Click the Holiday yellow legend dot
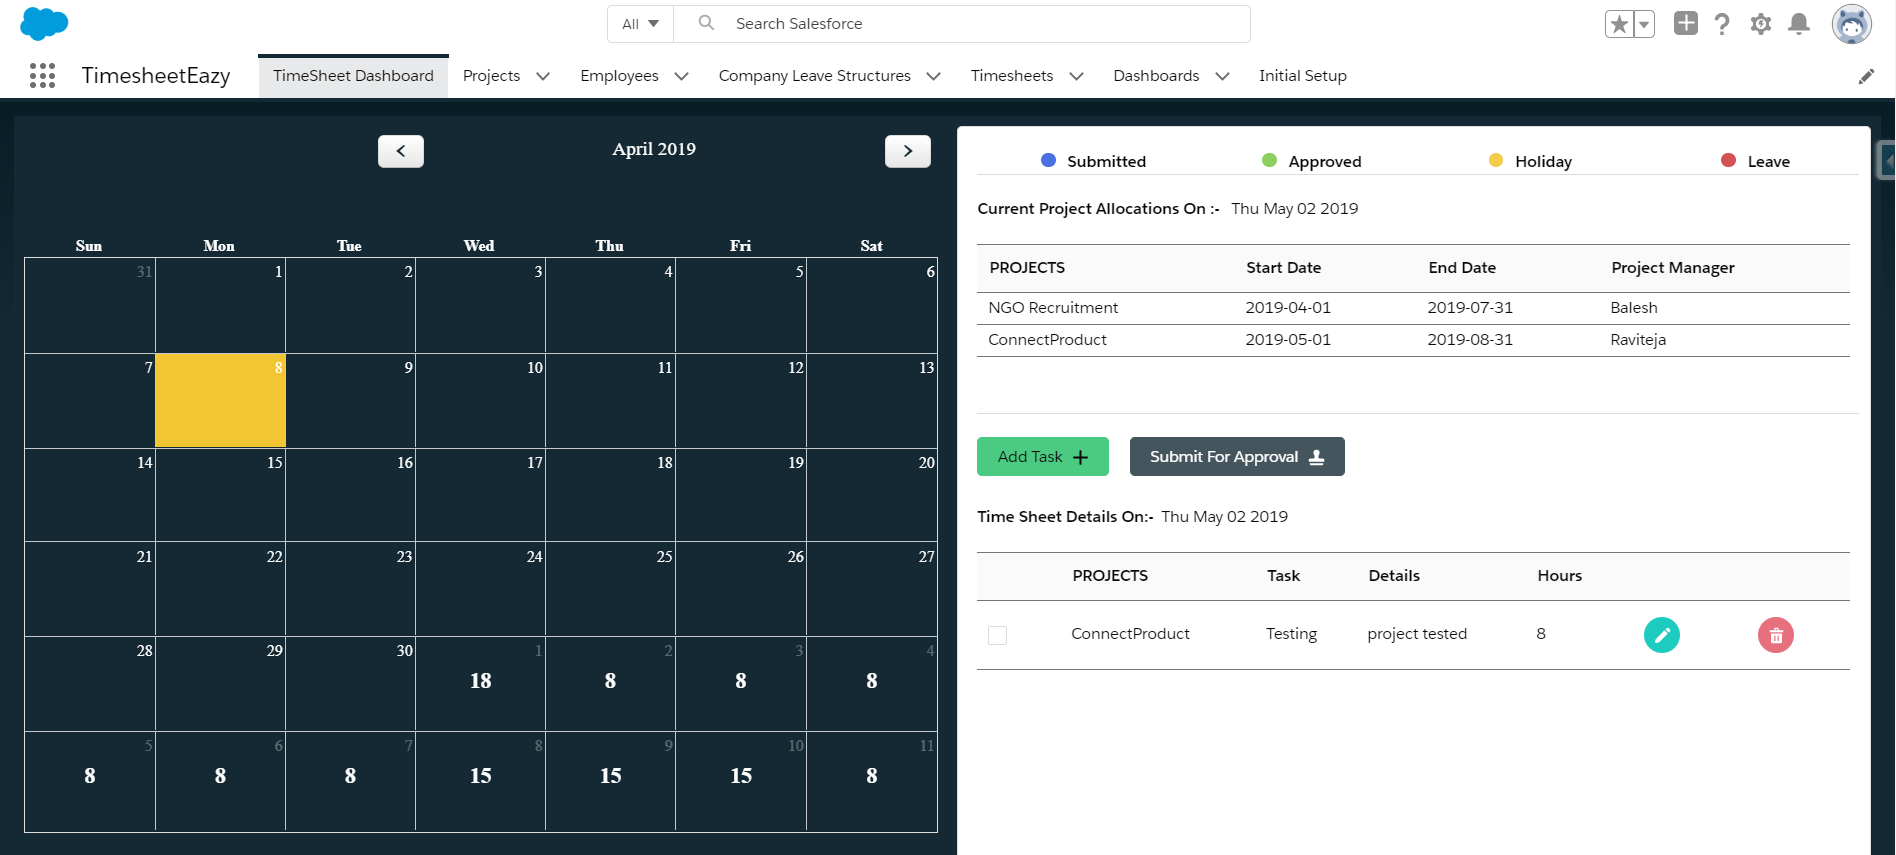 click(x=1496, y=160)
